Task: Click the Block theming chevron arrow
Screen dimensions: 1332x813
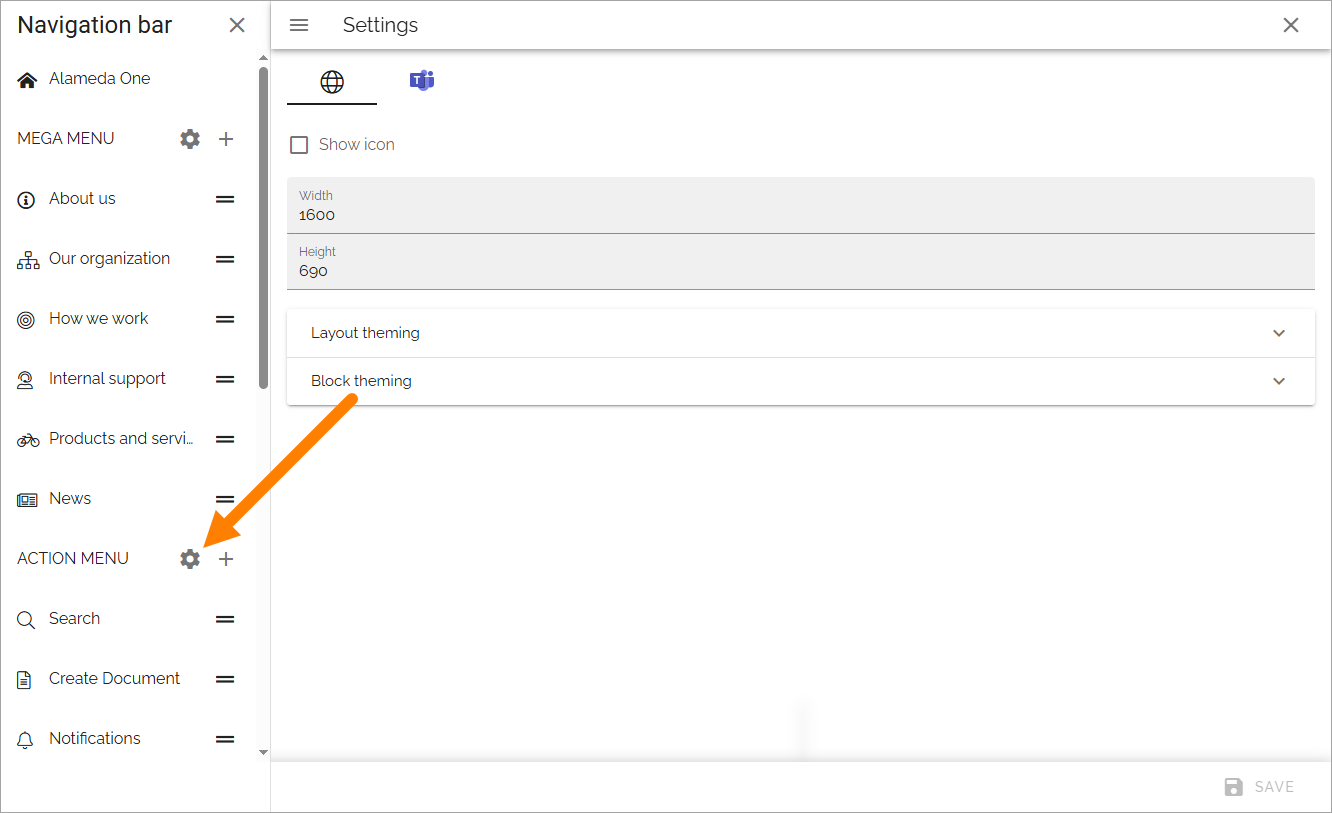Action: [x=1279, y=381]
